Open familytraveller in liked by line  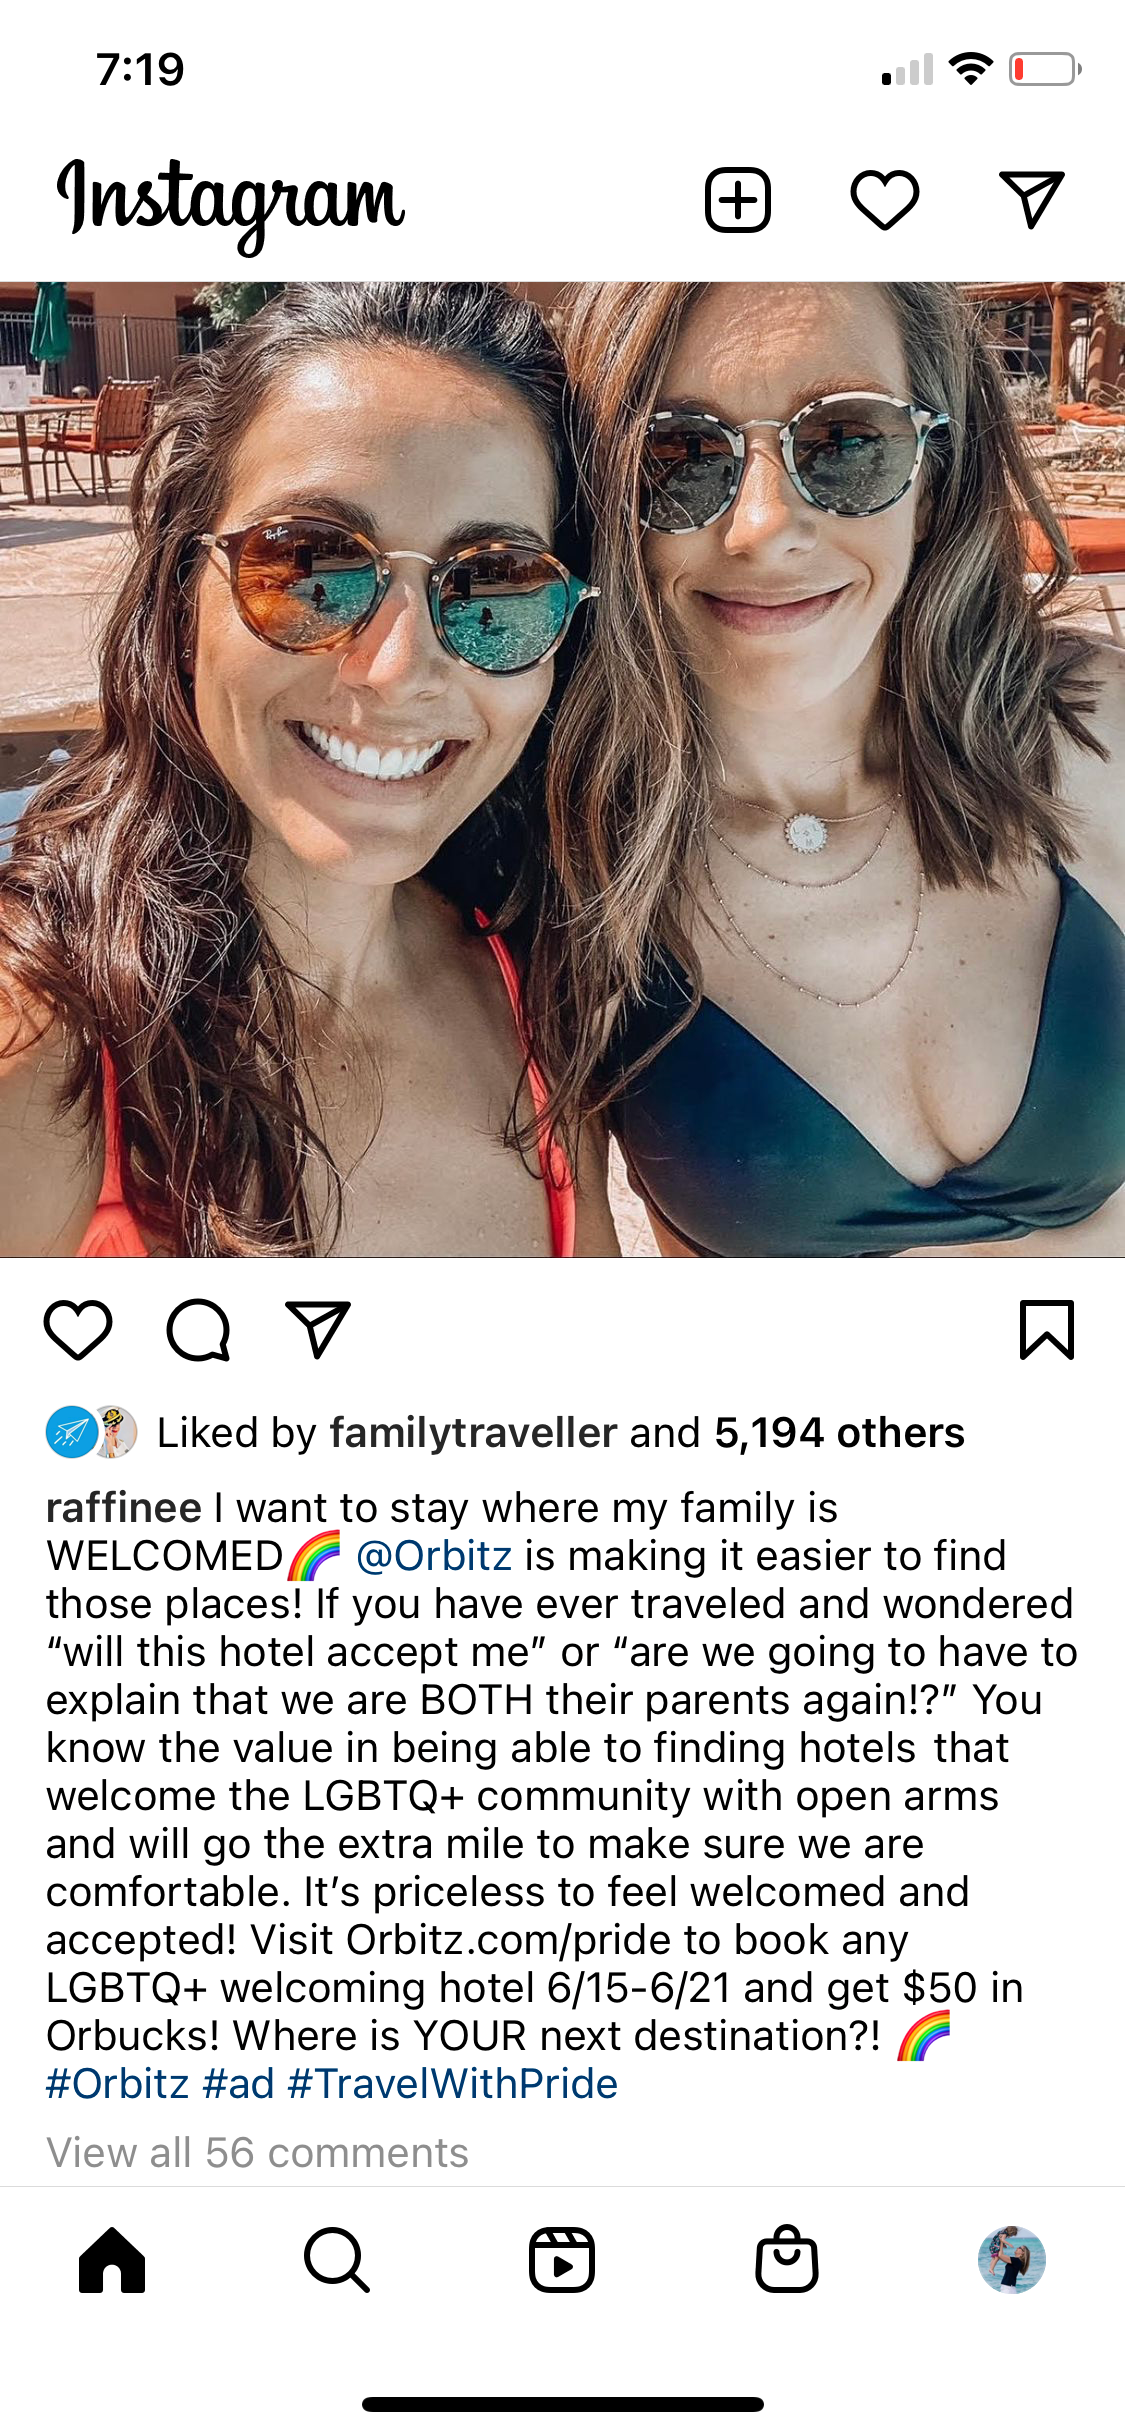click(x=473, y=1433)
